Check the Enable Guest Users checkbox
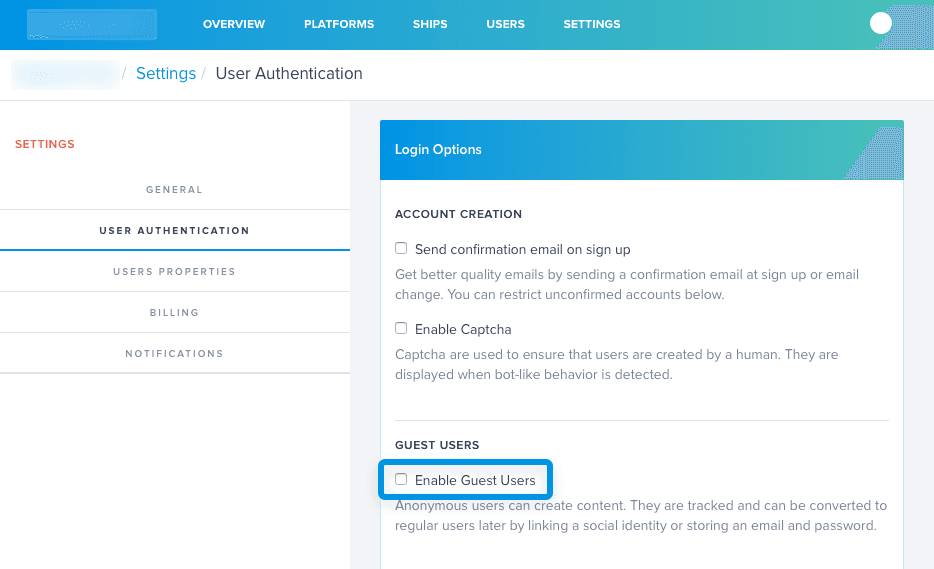This screenshot has width=934, height=569. tap(401, 480)
